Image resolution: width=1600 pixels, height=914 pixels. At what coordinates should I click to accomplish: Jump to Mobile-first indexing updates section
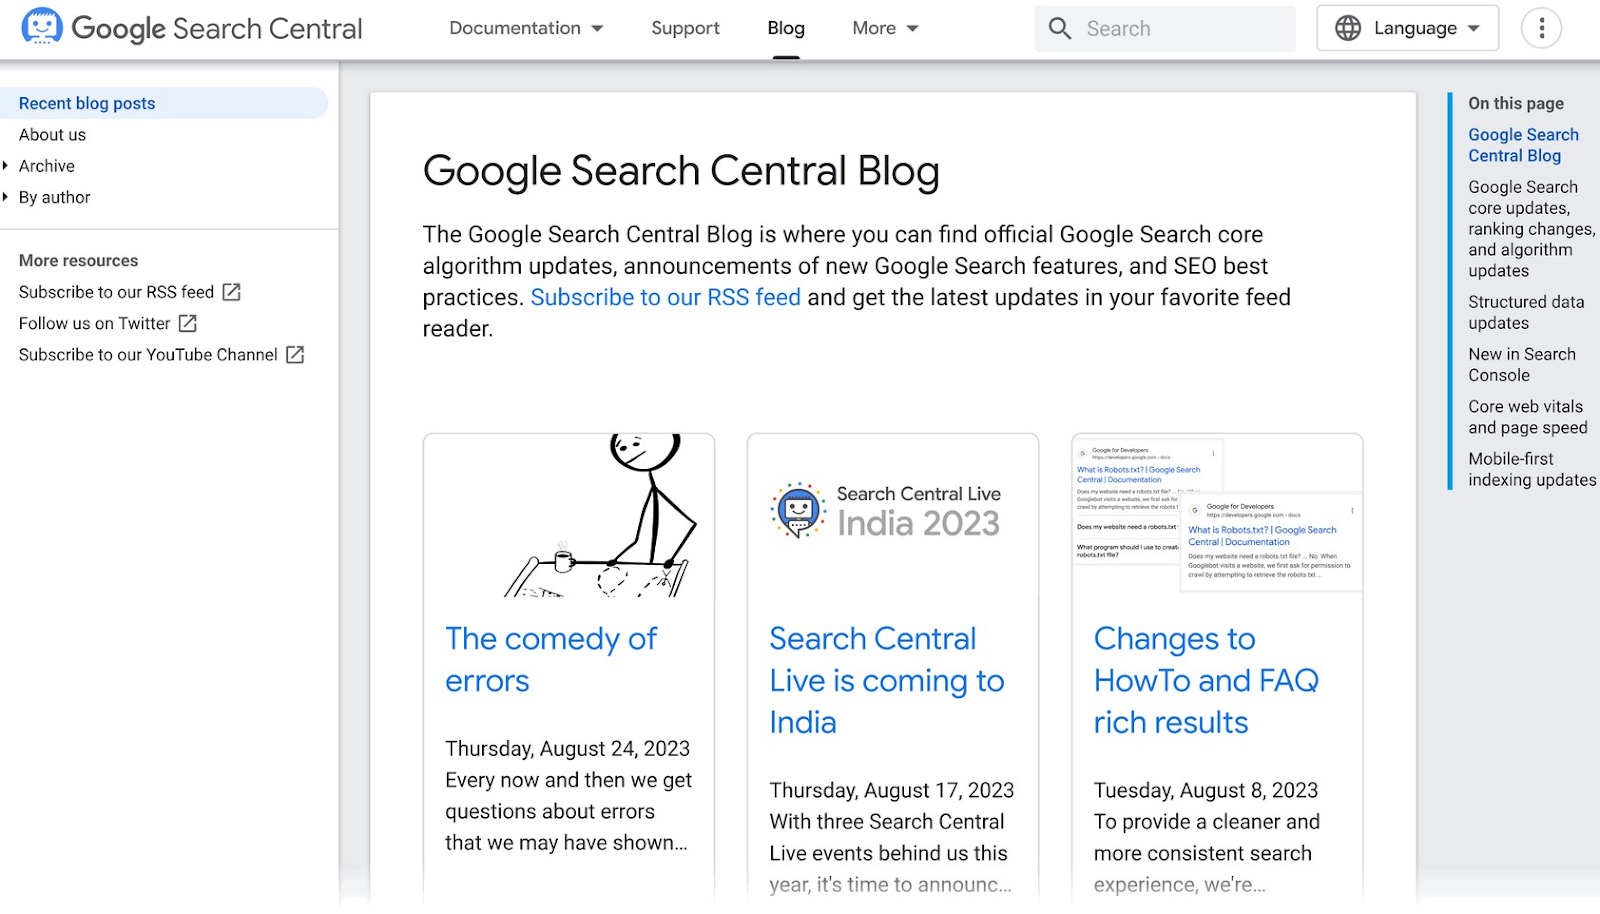[x=1532, y=469]
